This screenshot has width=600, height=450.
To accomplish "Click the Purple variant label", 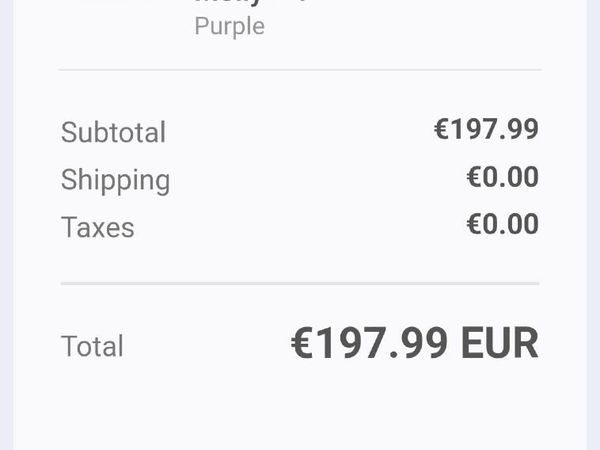I will click(x=229, y=26).
